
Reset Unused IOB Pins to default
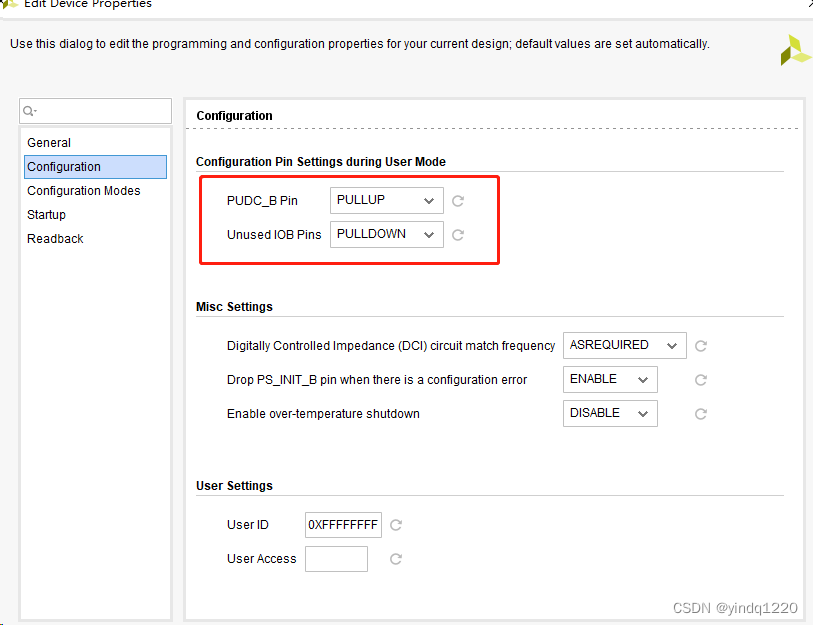pyautogui.click(x=458, y=235)
